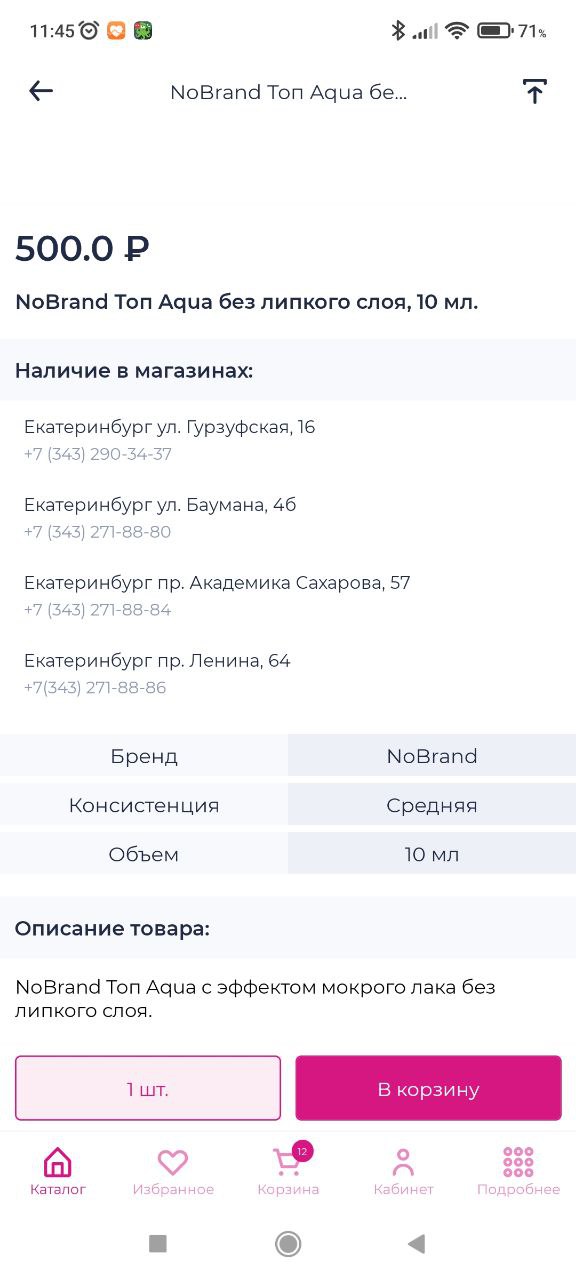Tap the NoBrand brand value cell
The image size is (576, 1280).
(x=432, y=756)
